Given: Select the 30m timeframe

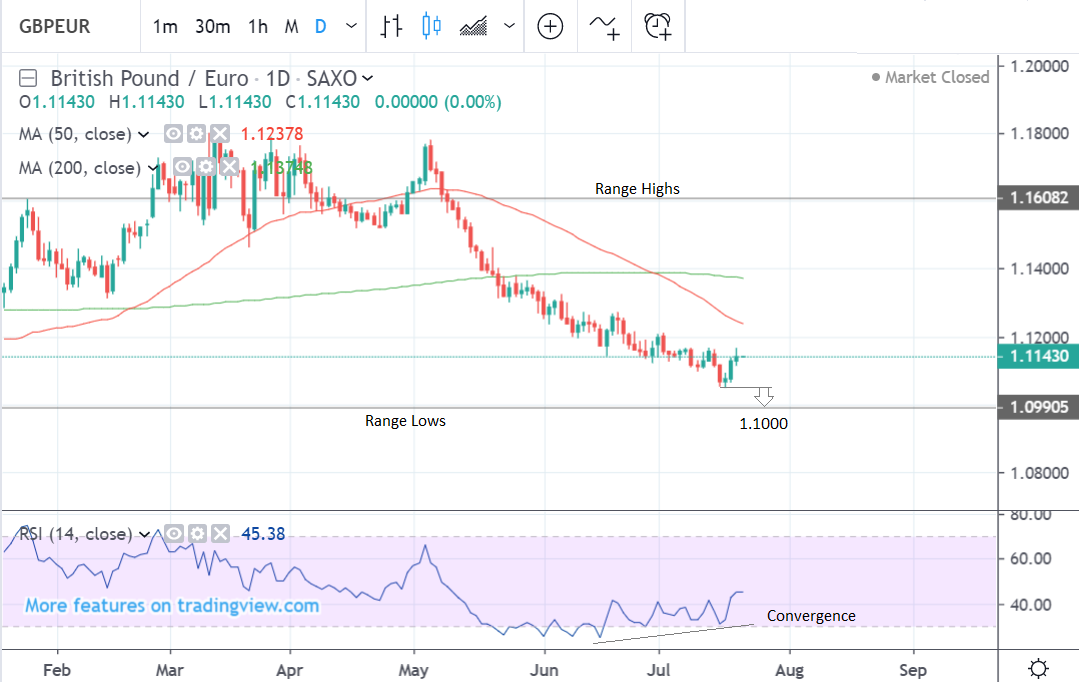Looking at the screenshot, I should pyautogui.click(x=212, y=27).
